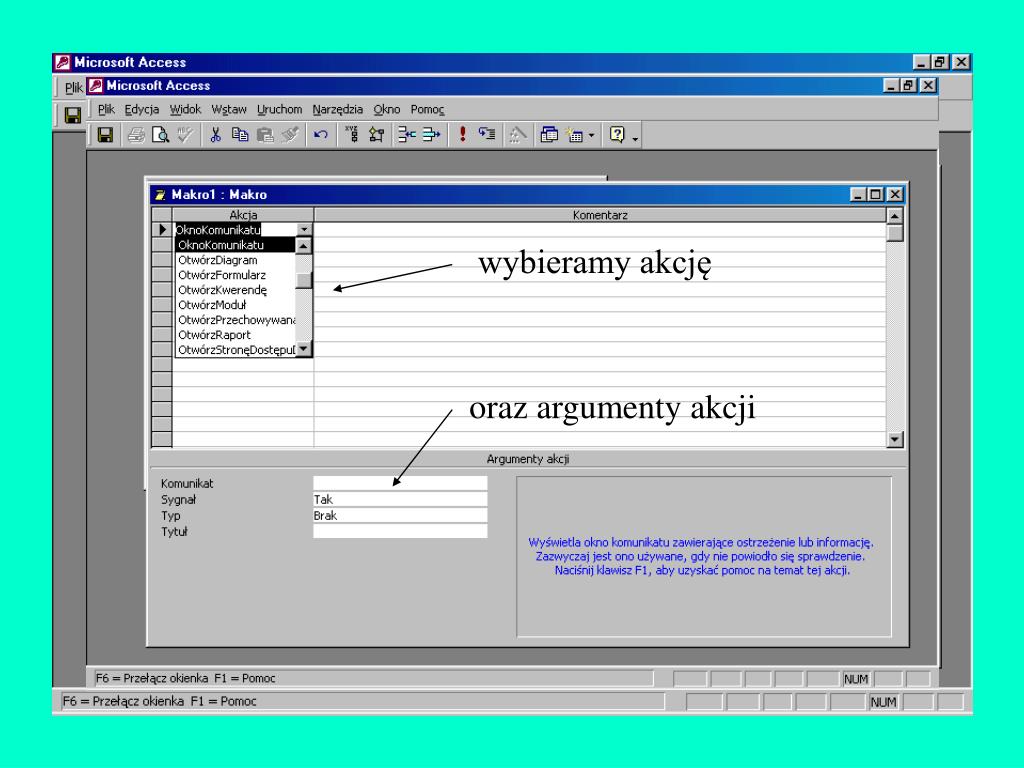Open the Pomoc menu
The width and height of the screenshot is (1024, 768).
coord(427,109)
